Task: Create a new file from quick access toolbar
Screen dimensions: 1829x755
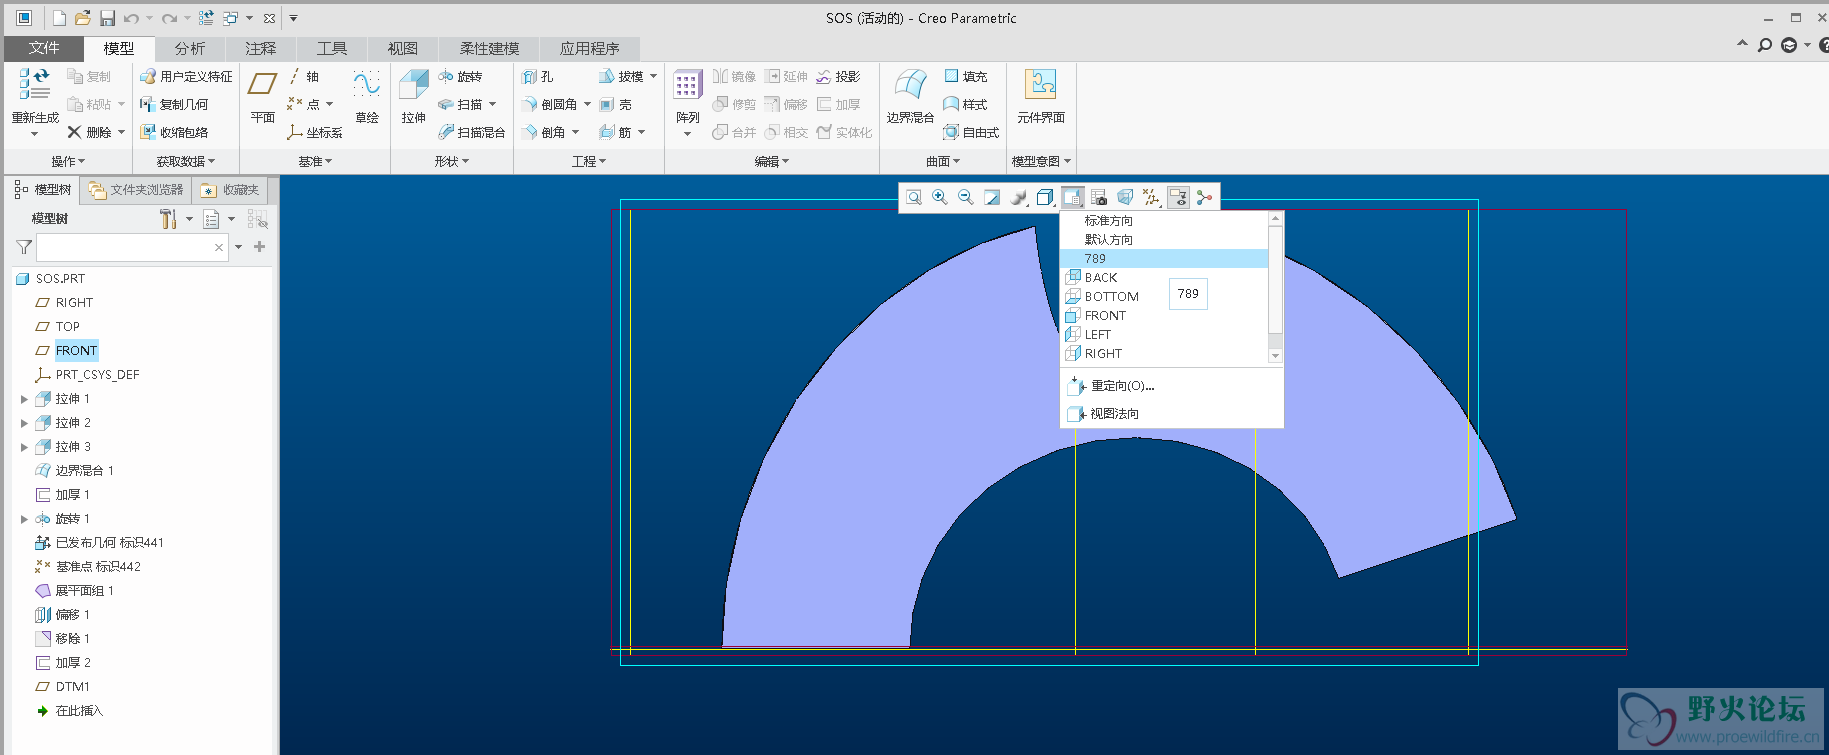Action: coord(60,18)
